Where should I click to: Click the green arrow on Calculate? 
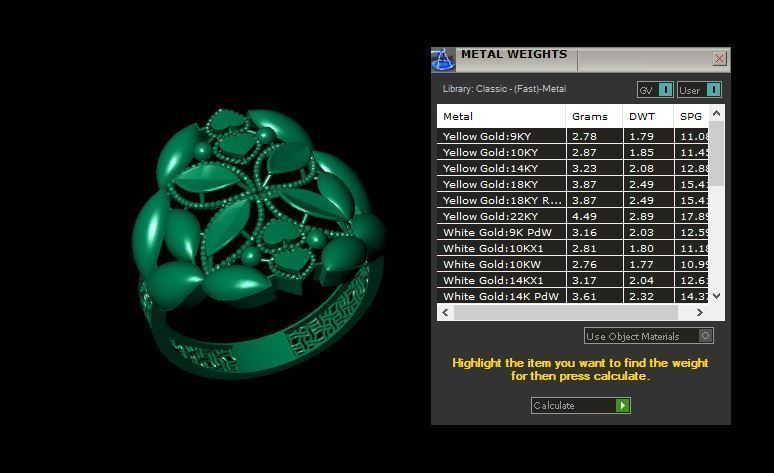click(622, 405)
